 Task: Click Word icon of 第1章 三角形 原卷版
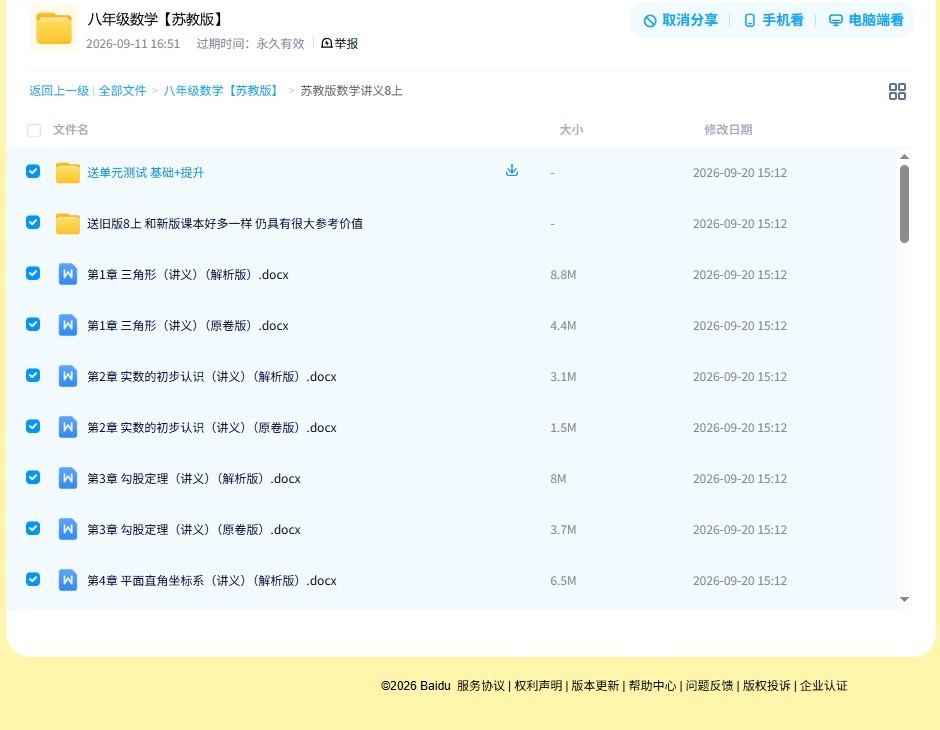(x=68, y=325)
